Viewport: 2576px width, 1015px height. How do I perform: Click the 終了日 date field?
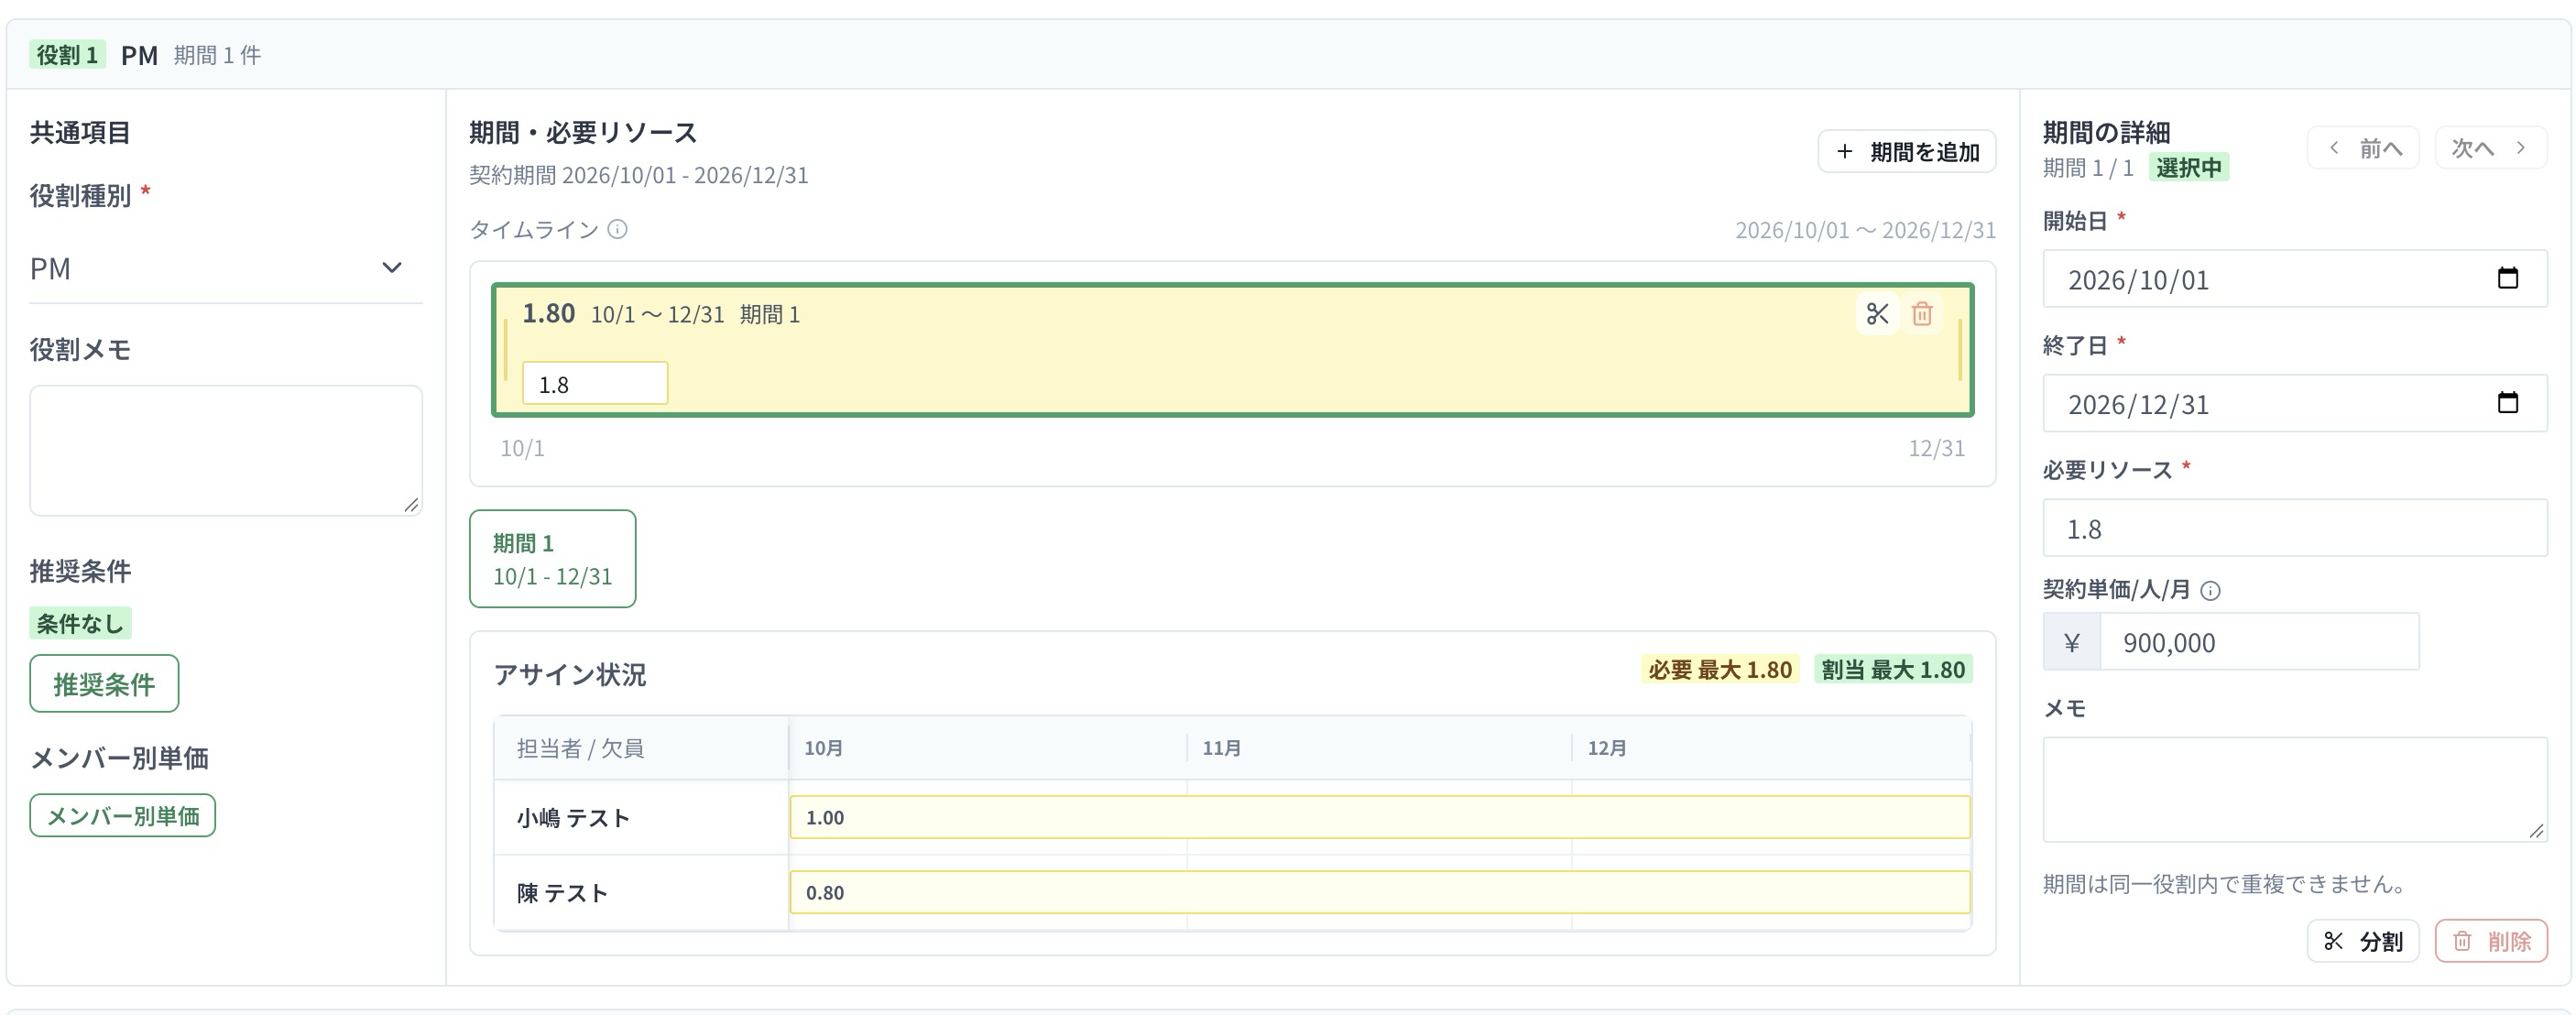point(2295,404)
